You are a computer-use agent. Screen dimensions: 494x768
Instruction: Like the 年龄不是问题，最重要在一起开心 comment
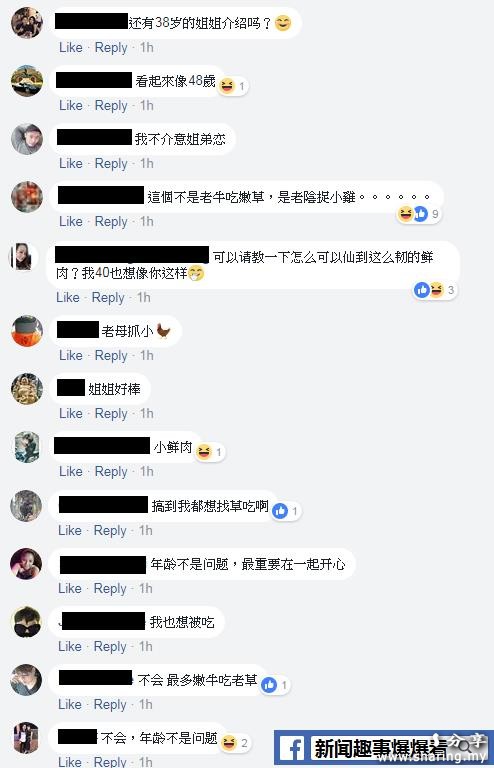pyautogui.click(x=70, y=588)
